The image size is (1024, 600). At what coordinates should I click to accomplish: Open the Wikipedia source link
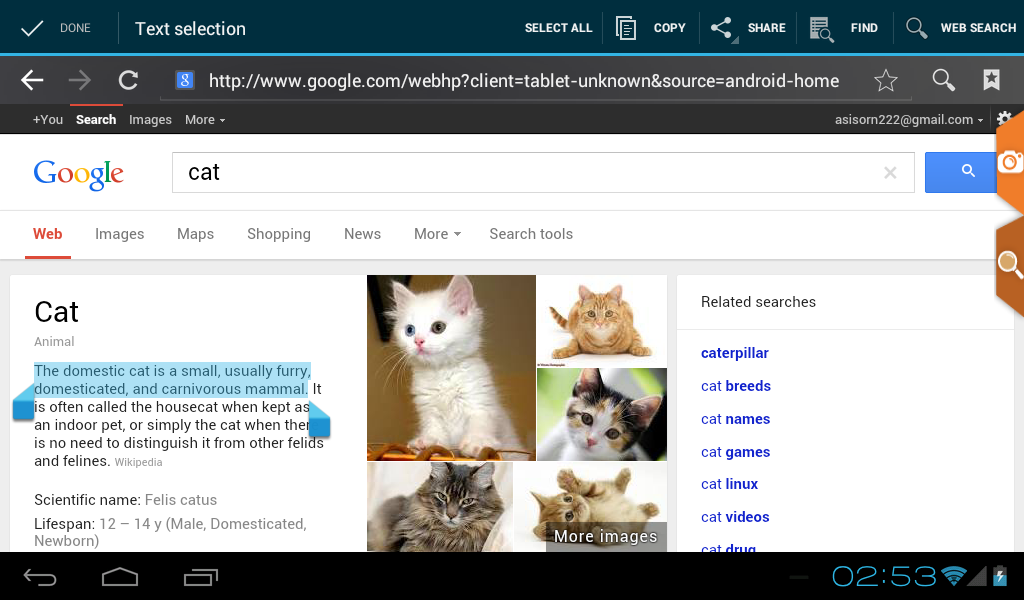point(138,462)
